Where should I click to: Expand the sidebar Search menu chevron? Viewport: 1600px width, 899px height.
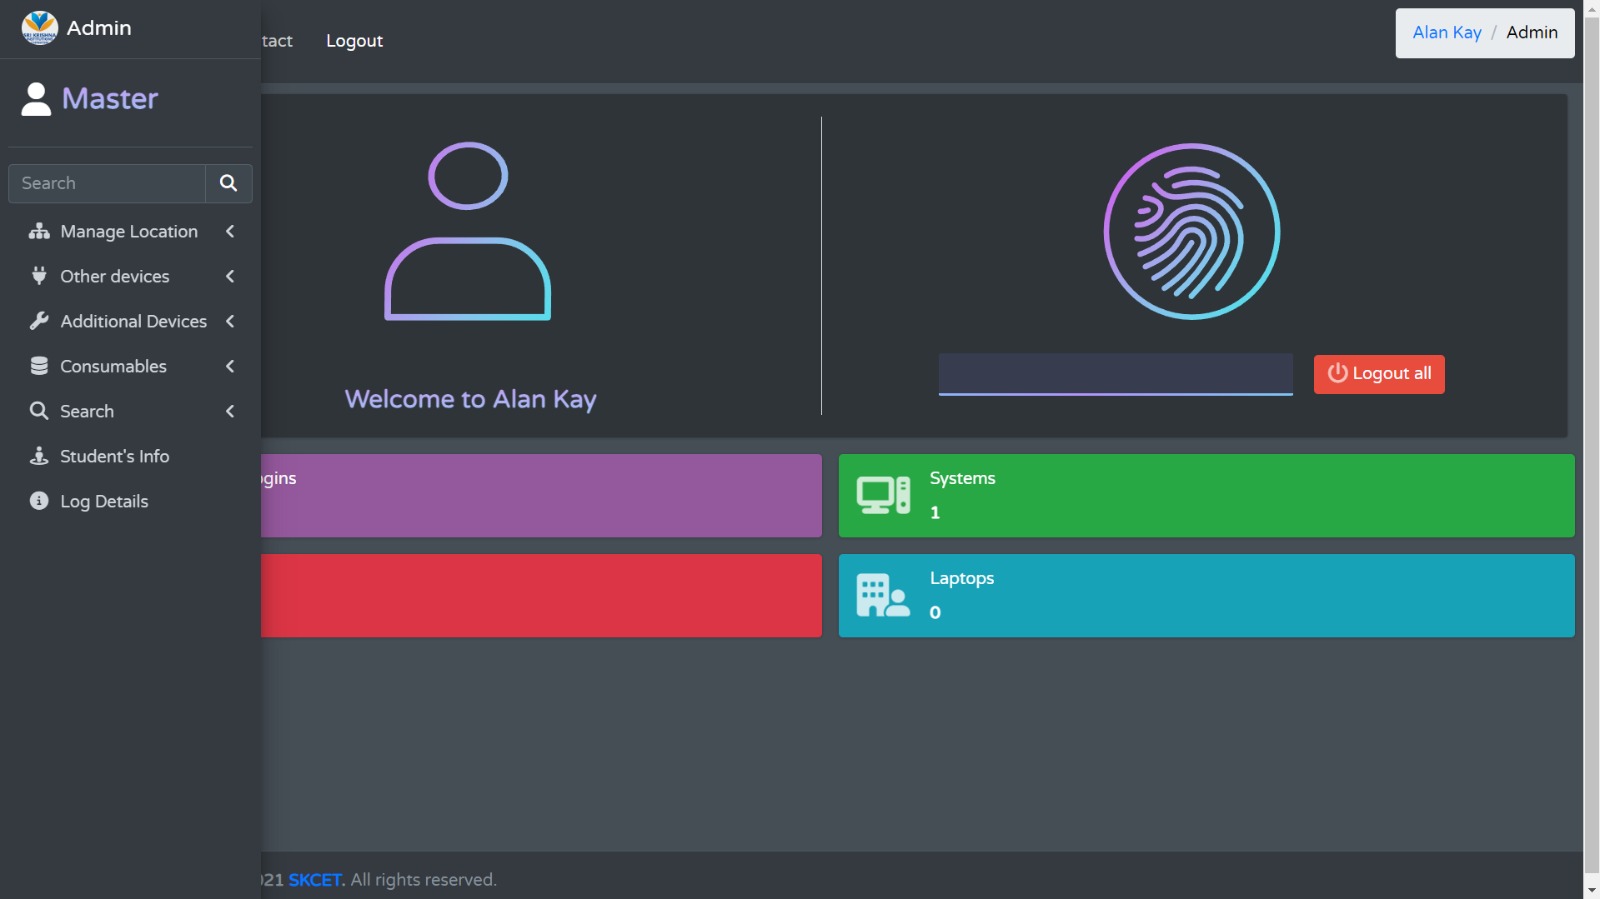coord(230,411)
